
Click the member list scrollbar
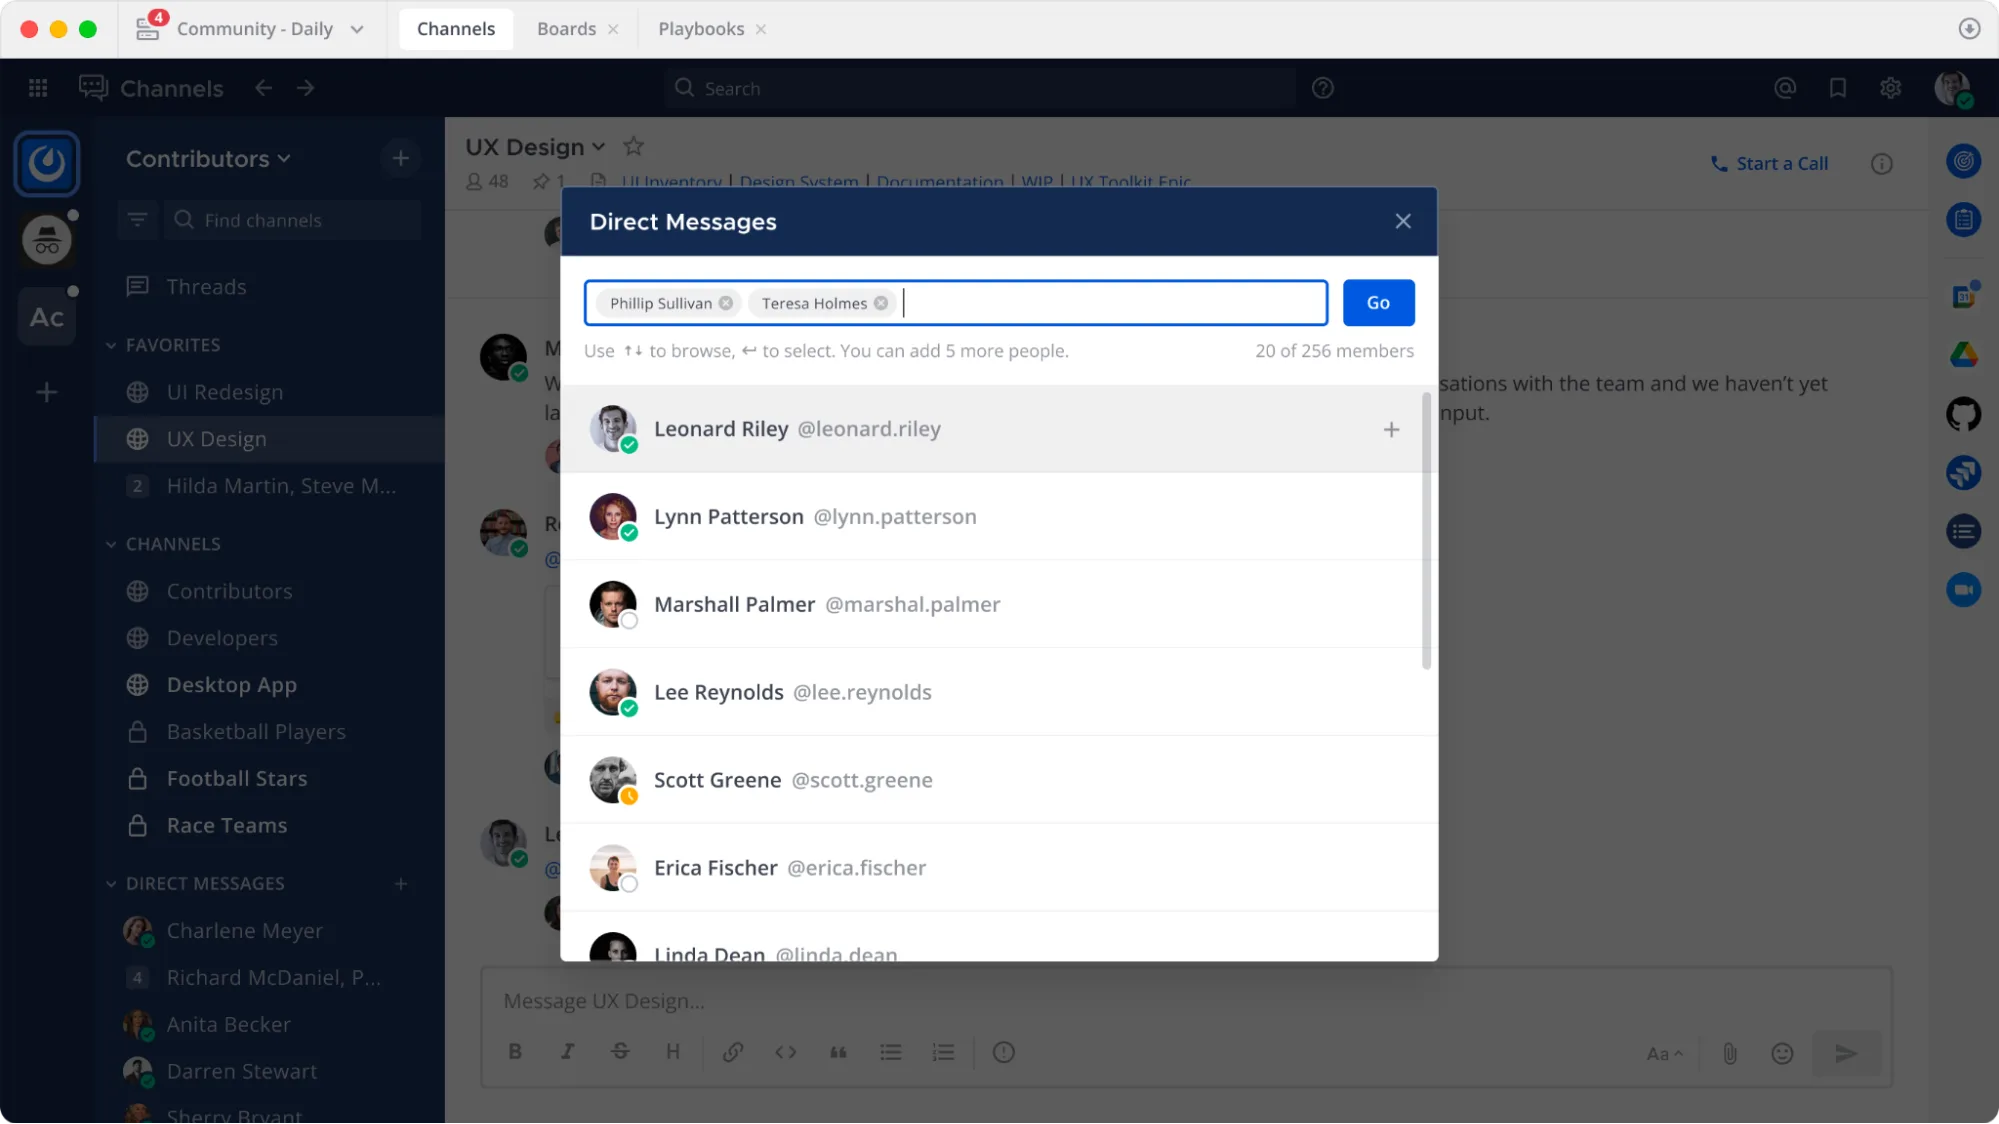coord(1426,530)
